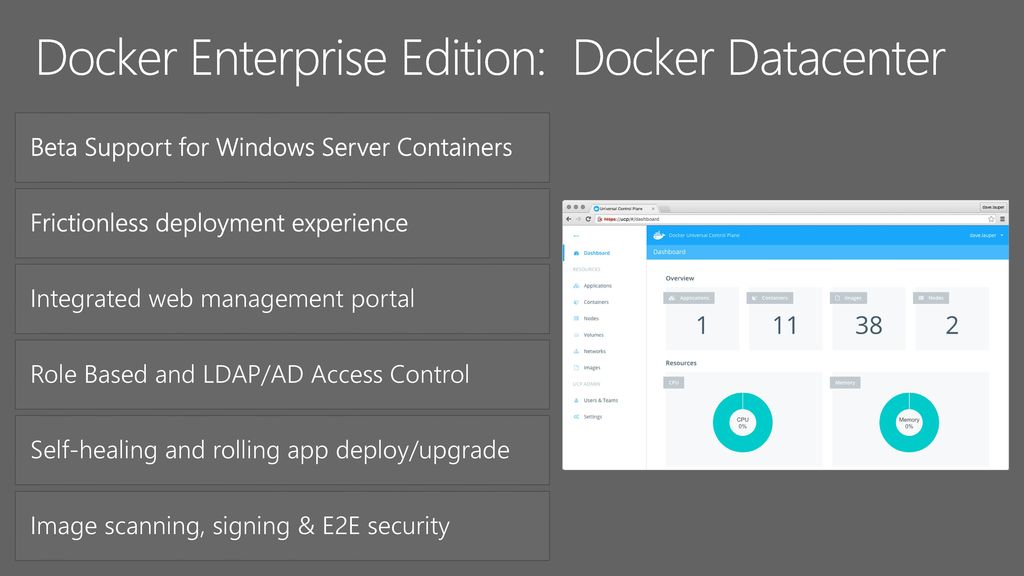Open a new browser tab
This screenshot has width=1024, height=576.
pos(665,209)
